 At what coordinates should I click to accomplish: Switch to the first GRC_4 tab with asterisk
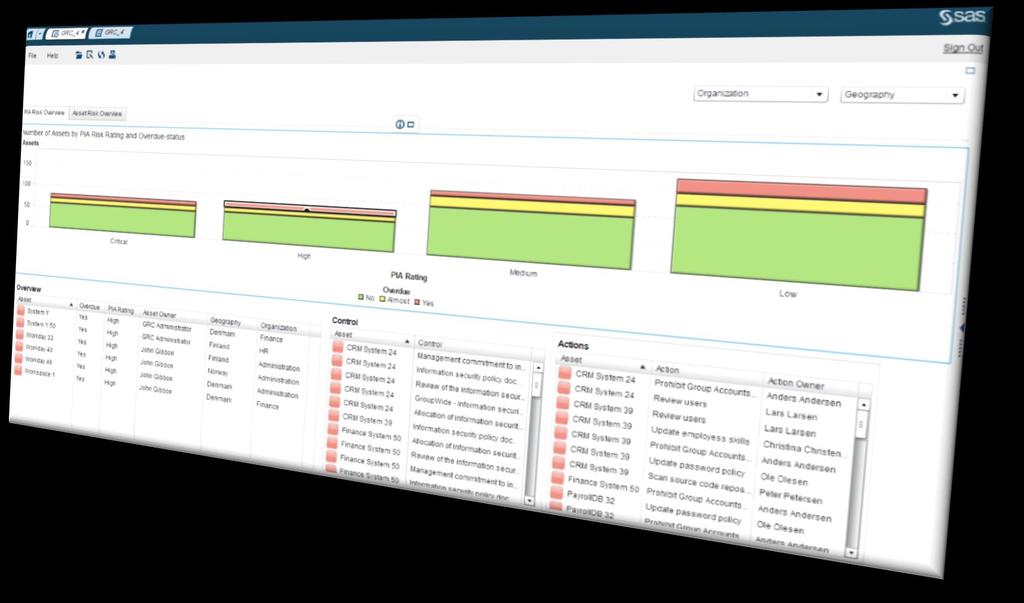(x=67, y=33)
